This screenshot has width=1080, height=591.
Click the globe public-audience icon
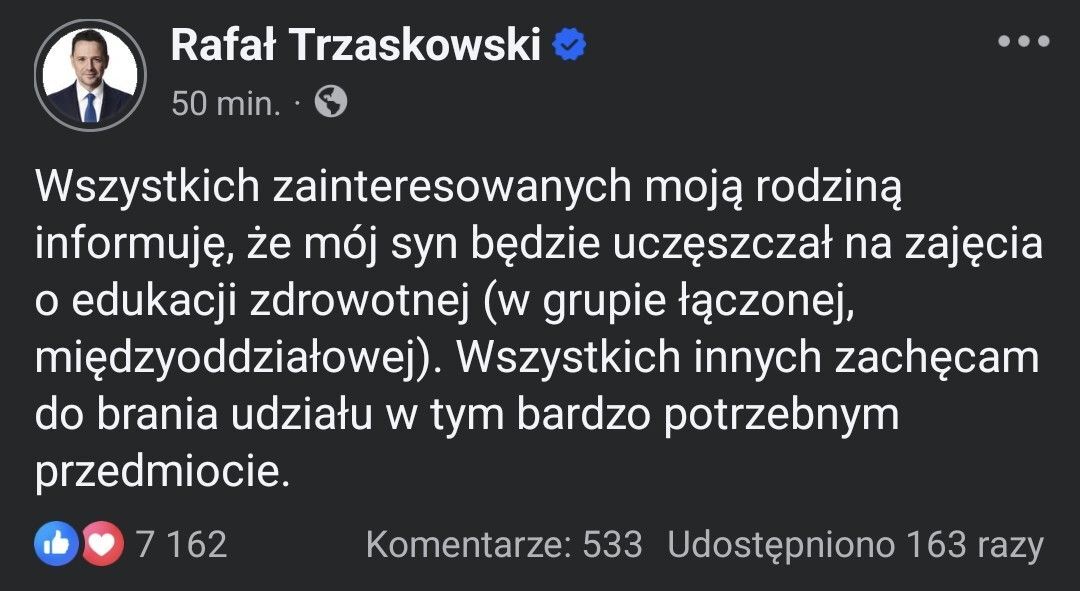(331, 101)
